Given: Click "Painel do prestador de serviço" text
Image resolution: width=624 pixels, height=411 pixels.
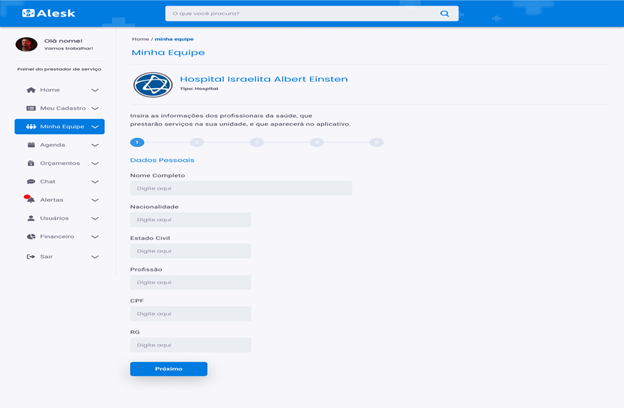Looking at the screenshot, I should [59, 69].
